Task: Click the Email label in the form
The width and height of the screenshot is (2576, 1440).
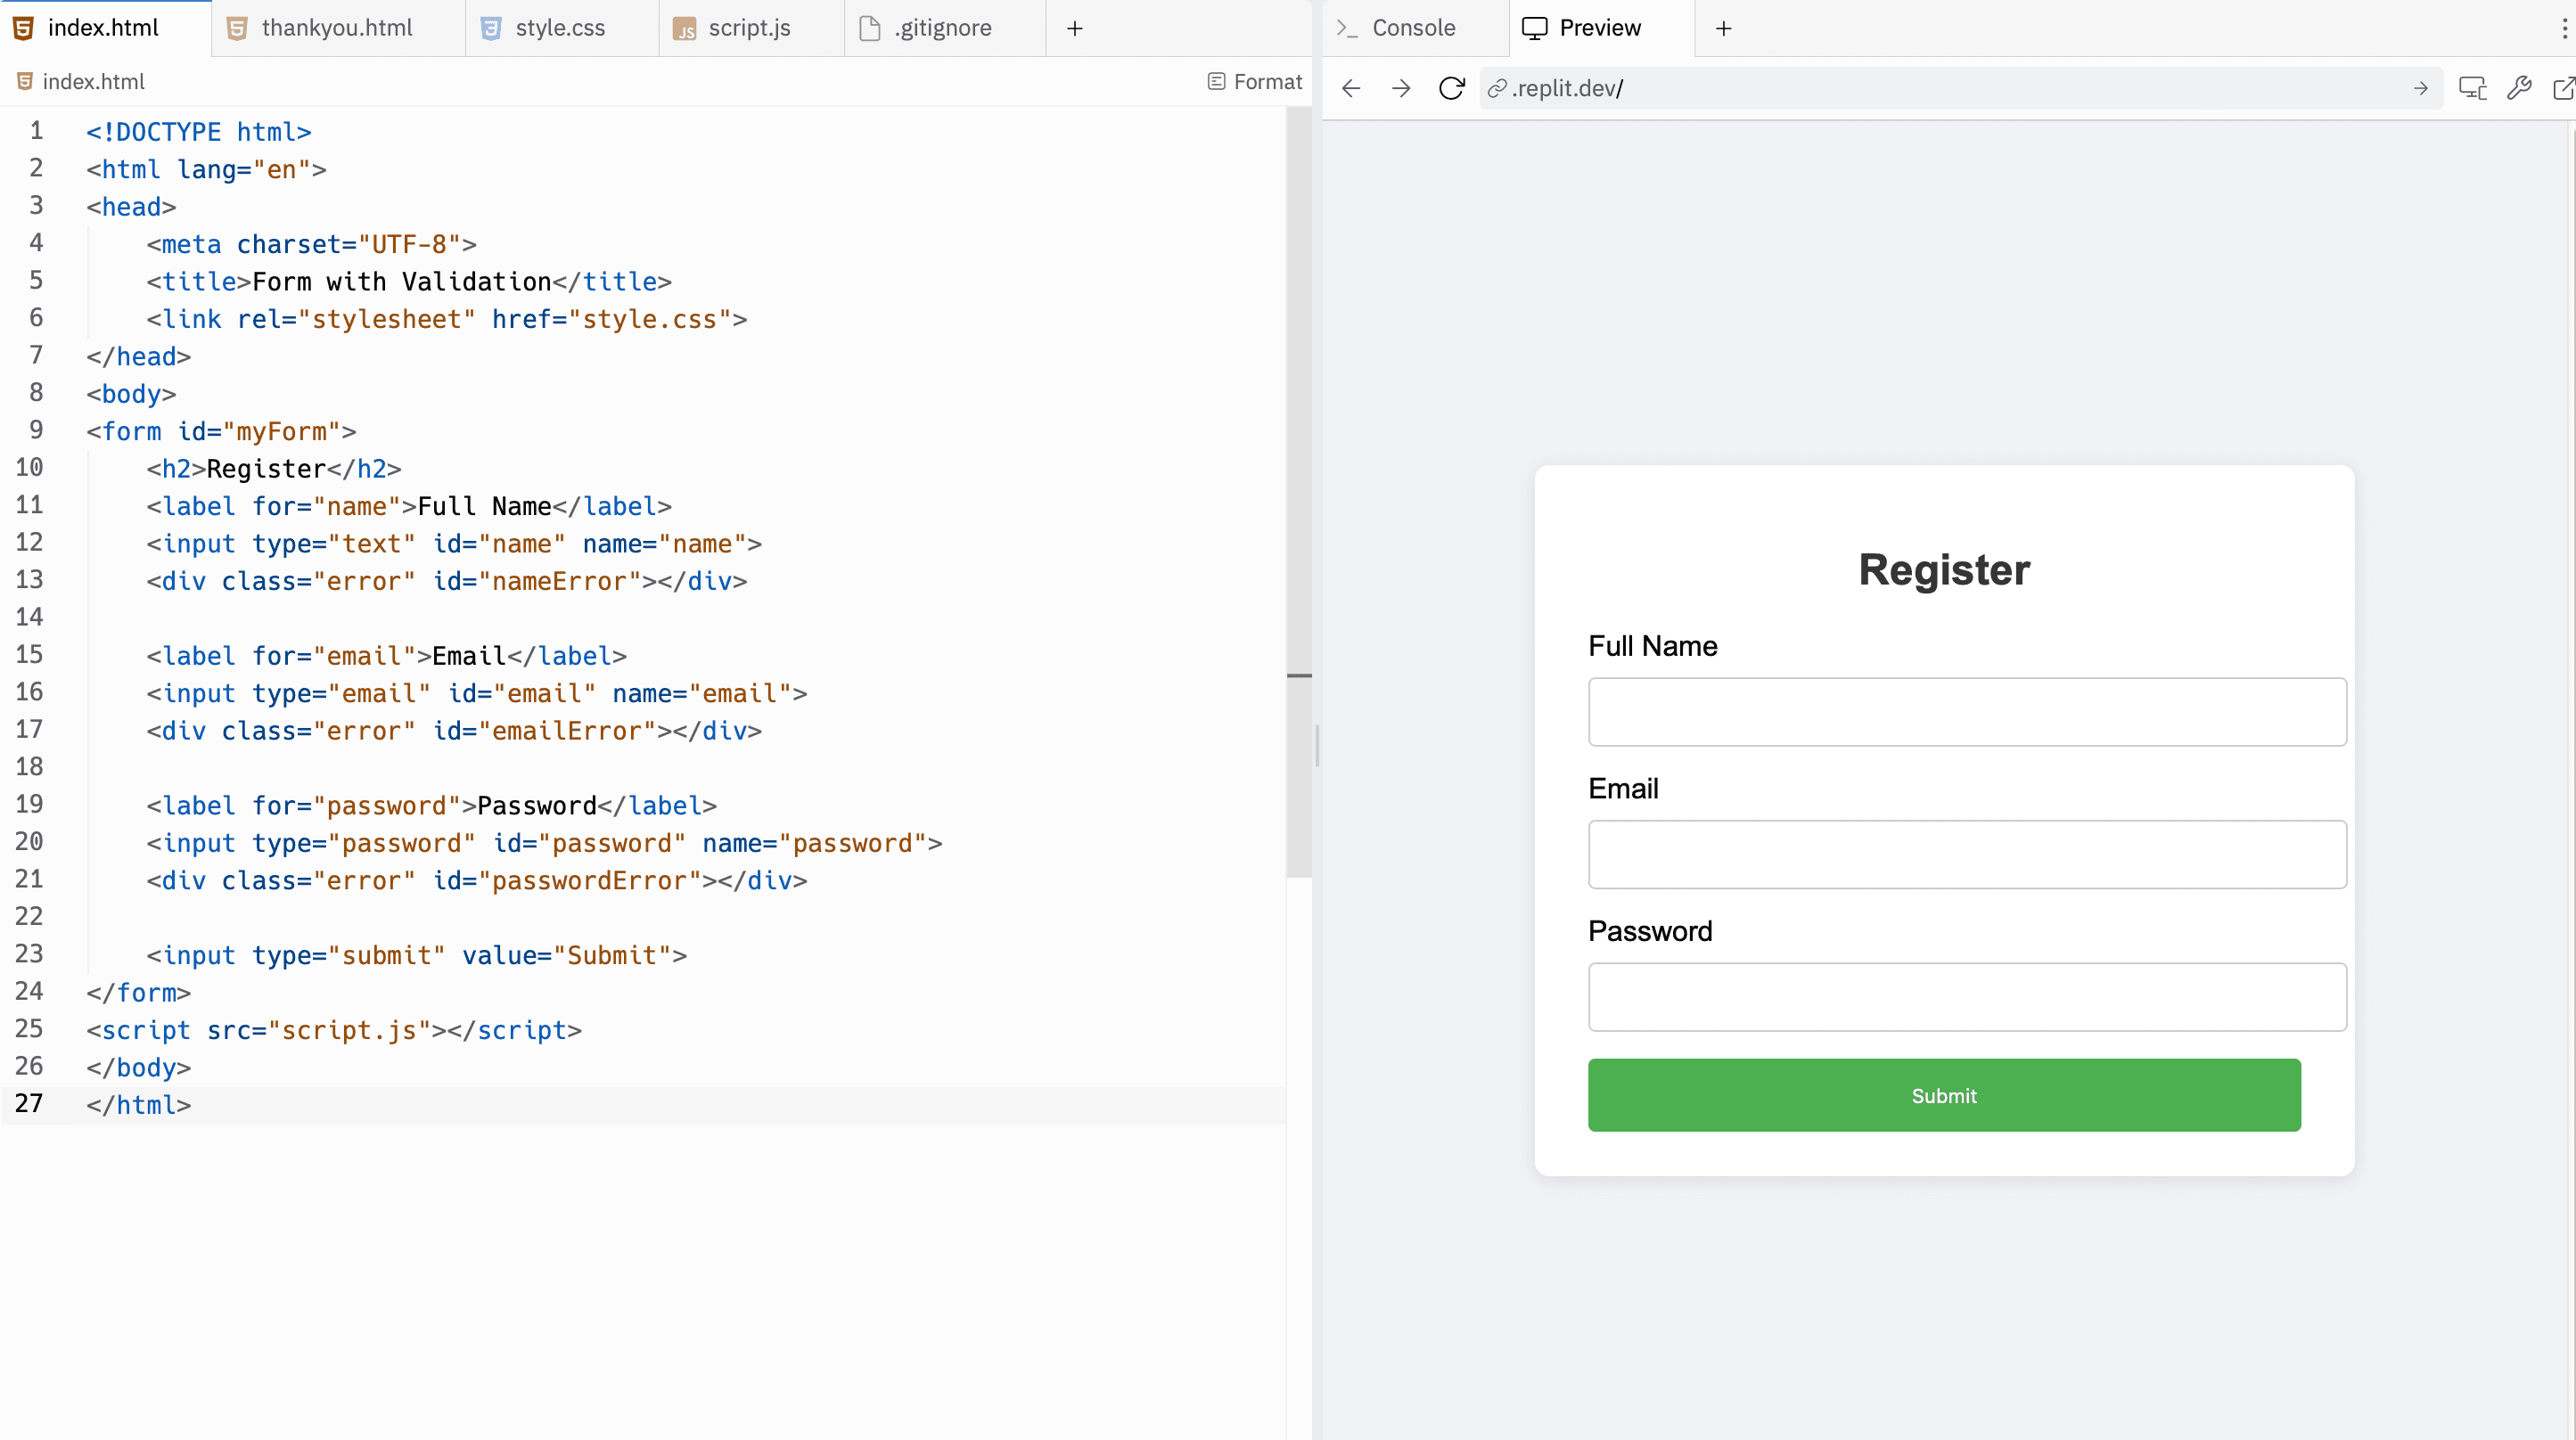Action: coord(1623,789)
